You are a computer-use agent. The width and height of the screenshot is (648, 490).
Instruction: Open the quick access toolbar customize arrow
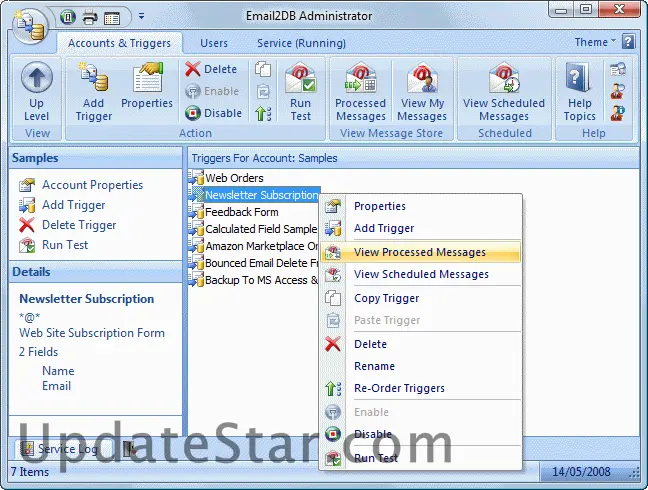click(x=141, y=17)
